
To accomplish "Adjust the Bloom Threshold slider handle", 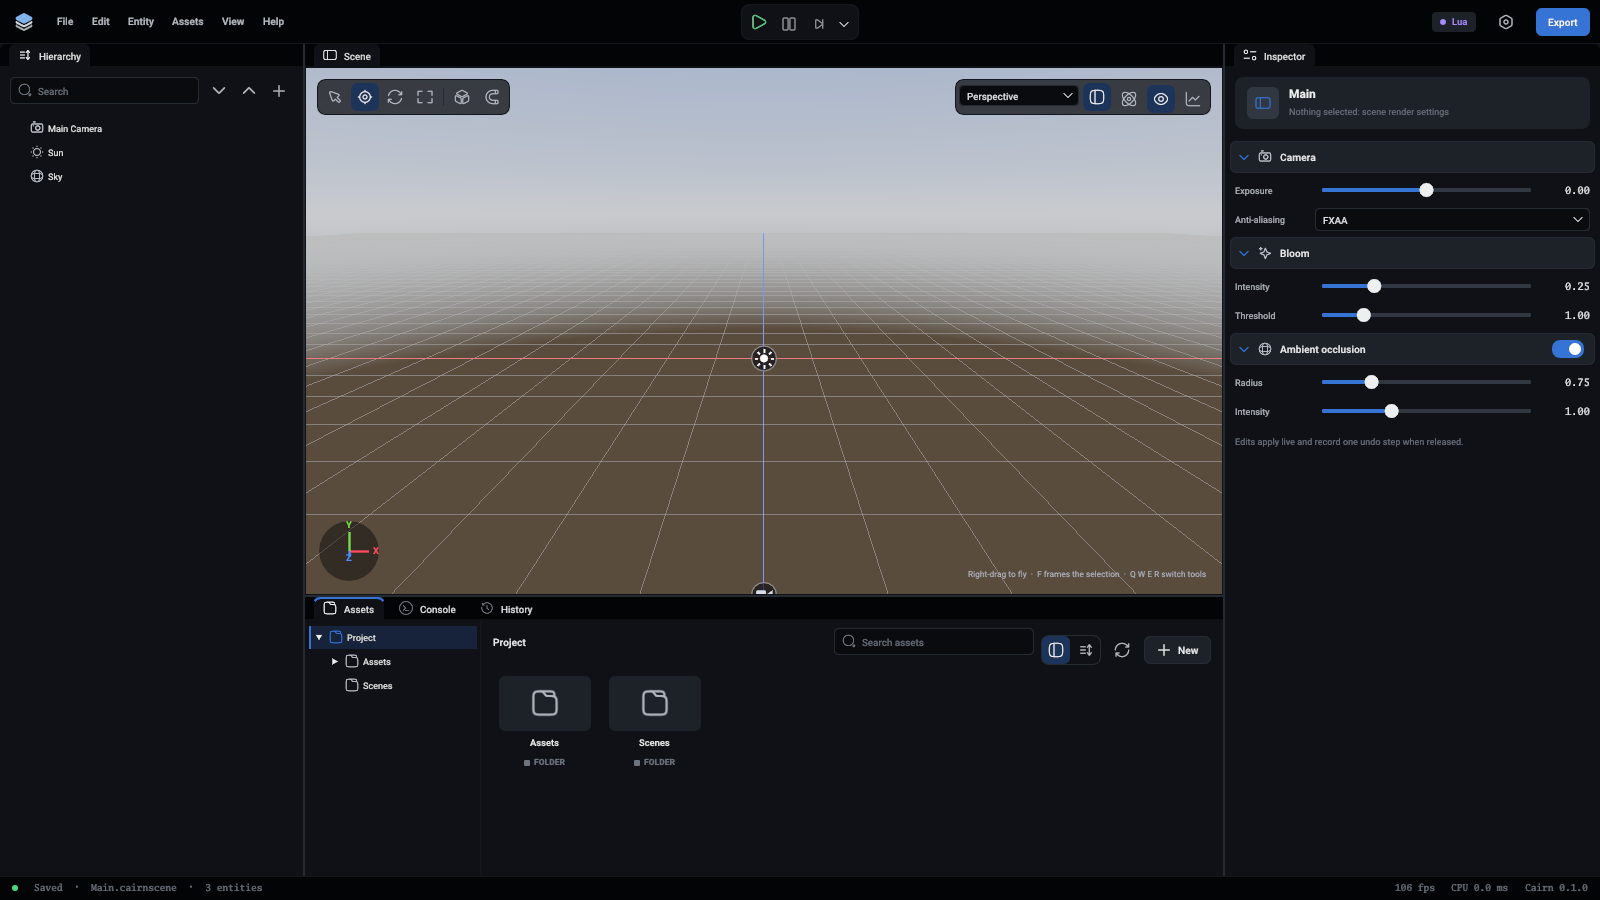I will pyautogui.click(x=1364, y=315).
